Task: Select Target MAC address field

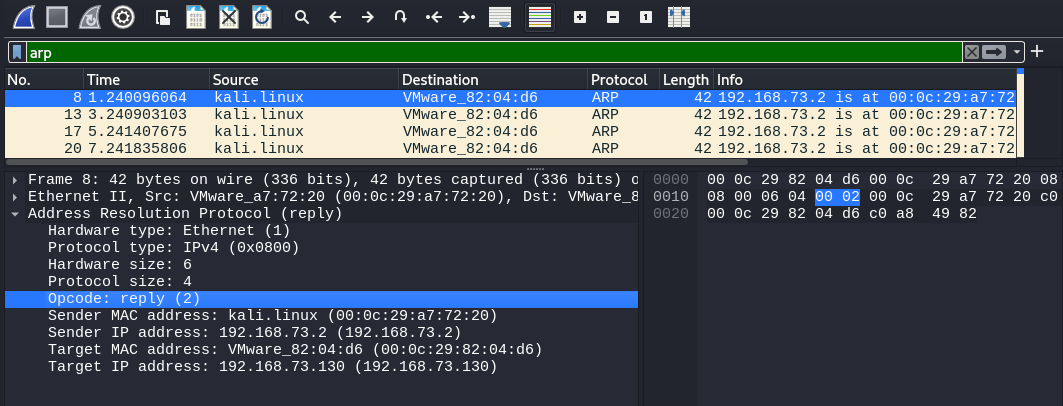Action: click(x=321, y=350)
